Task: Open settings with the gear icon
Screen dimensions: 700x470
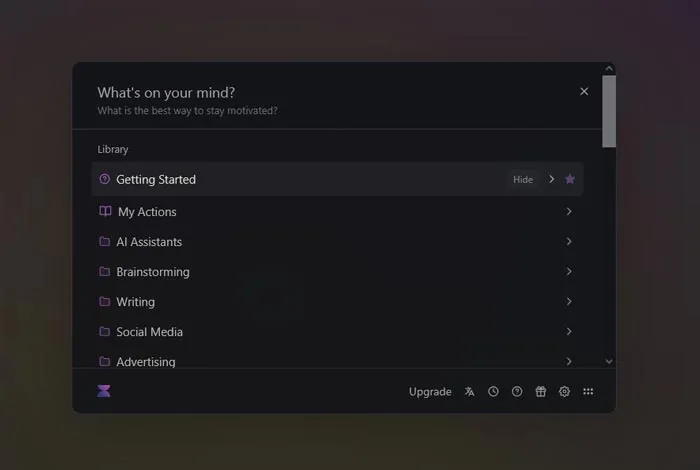Action: (564, 392)
